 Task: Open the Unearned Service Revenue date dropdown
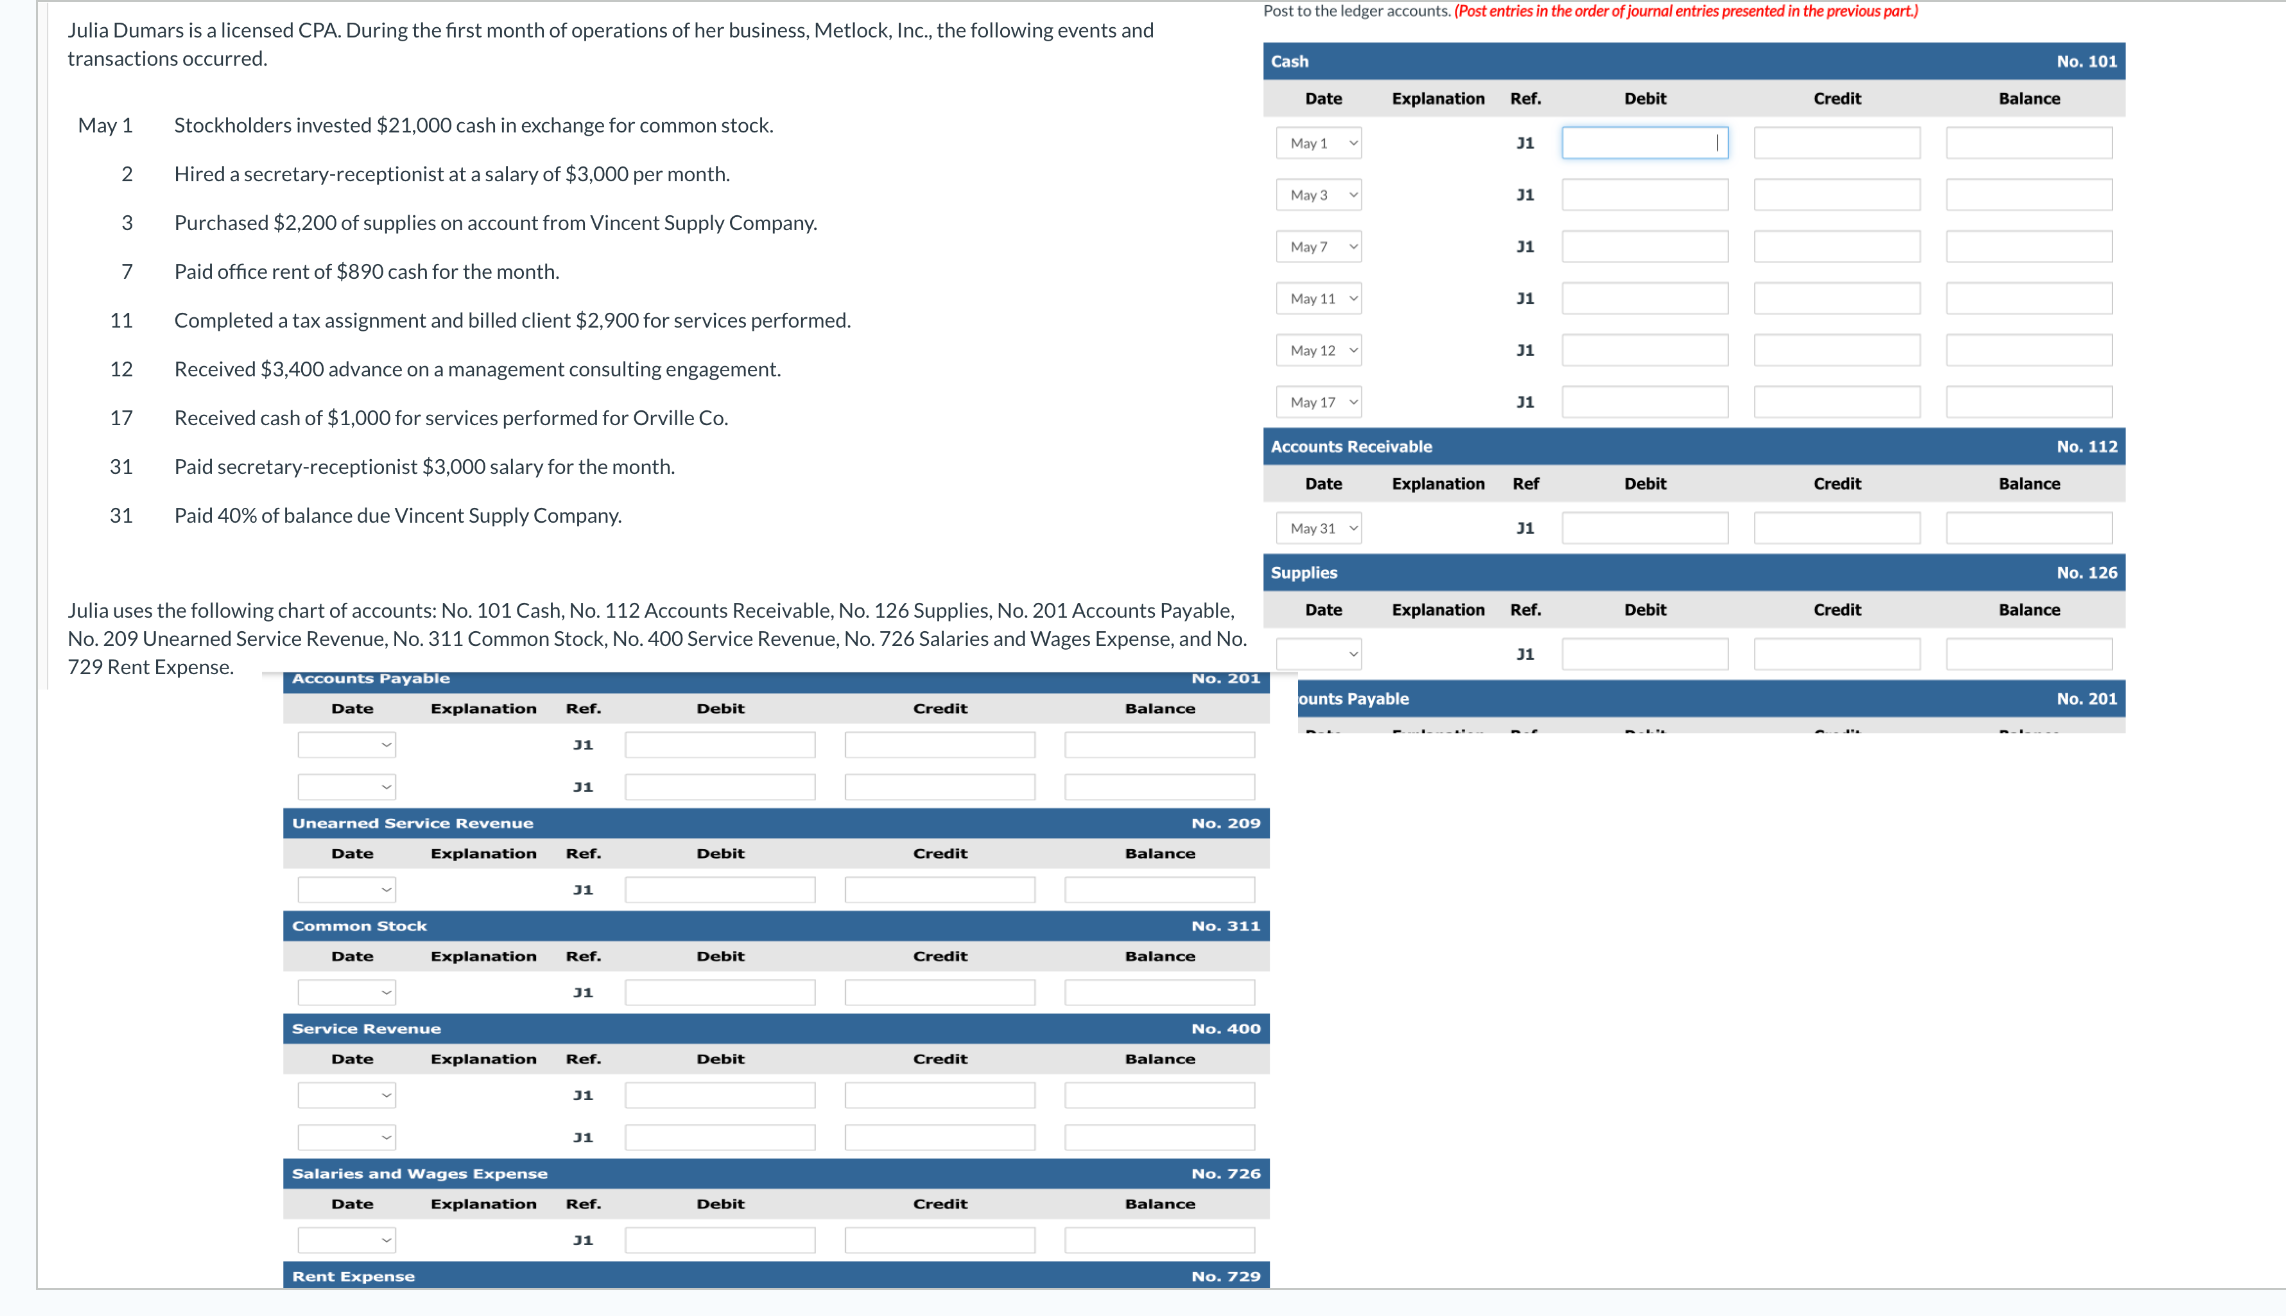[x=346, y=890]
